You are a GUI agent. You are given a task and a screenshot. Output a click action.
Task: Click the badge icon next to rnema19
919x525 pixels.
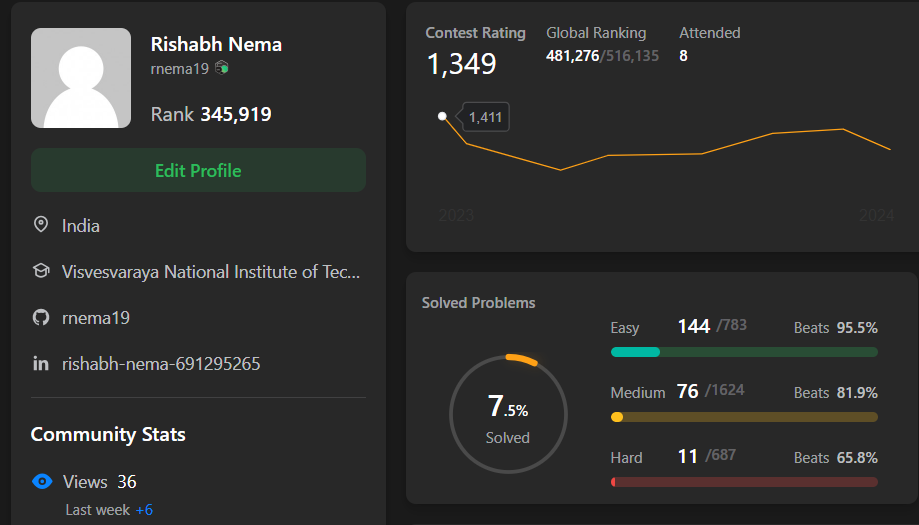point(222,68)
